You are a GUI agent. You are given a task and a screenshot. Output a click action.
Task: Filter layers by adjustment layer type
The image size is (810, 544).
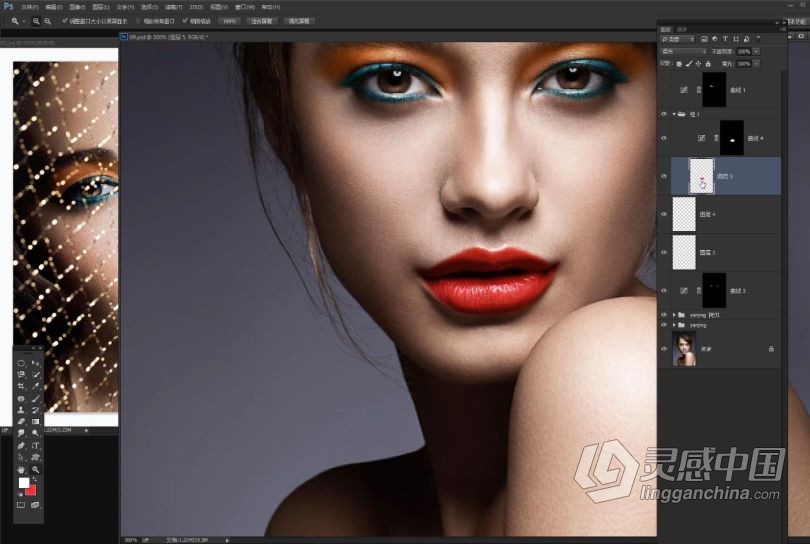[714, 39]
